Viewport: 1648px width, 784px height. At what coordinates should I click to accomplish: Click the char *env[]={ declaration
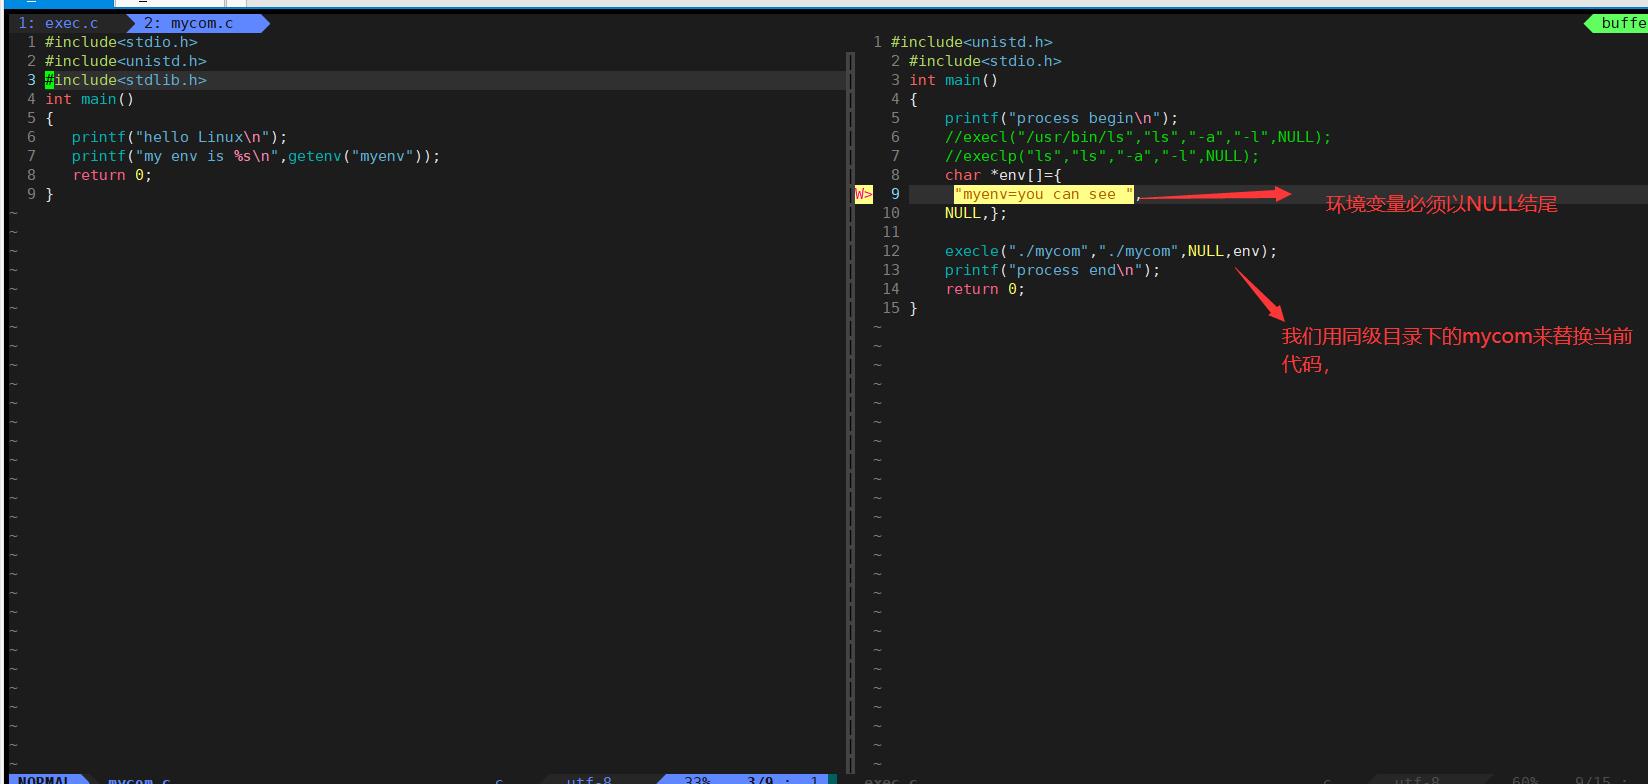[x=1003, y=175]
